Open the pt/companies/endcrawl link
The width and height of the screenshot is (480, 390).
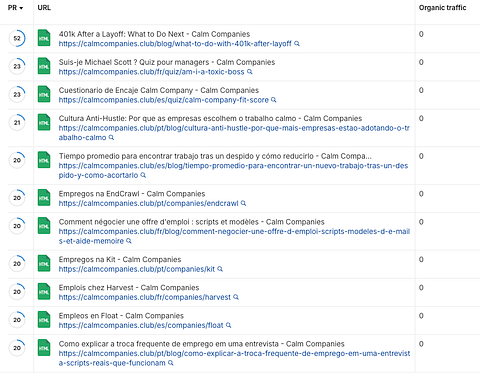point(148,203)
